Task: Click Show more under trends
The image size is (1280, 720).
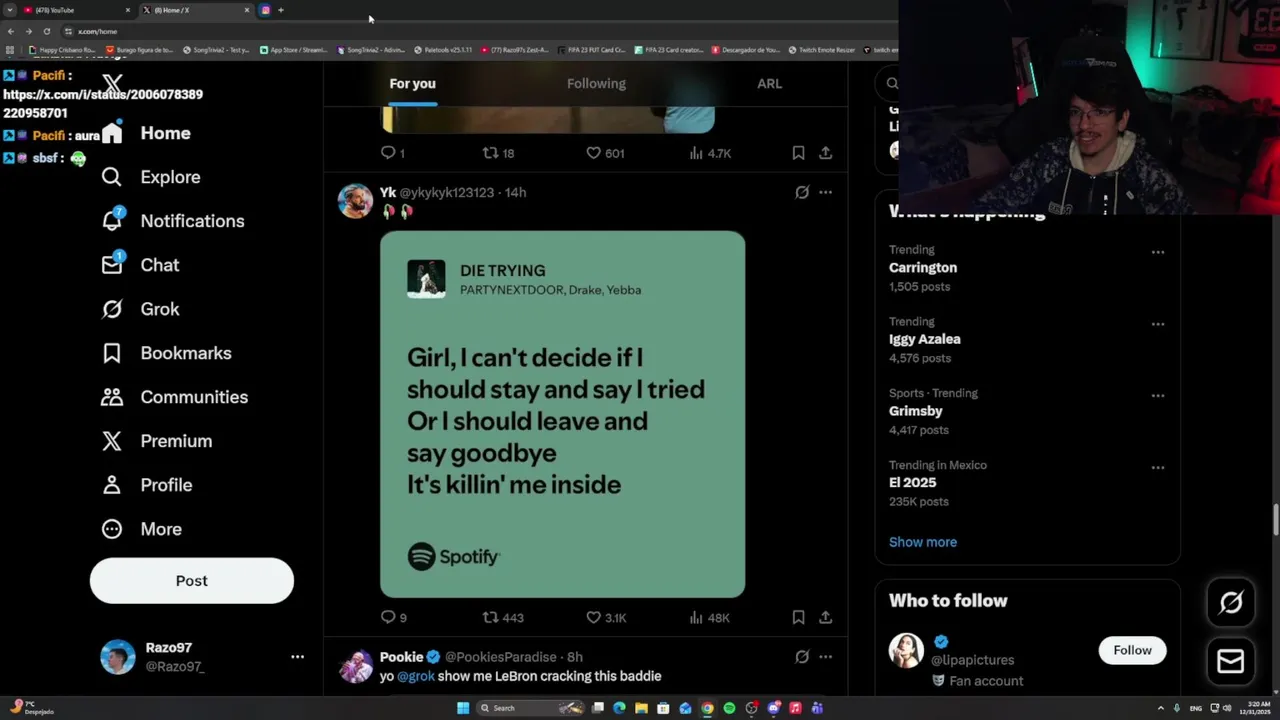Action: coord(923,542)
